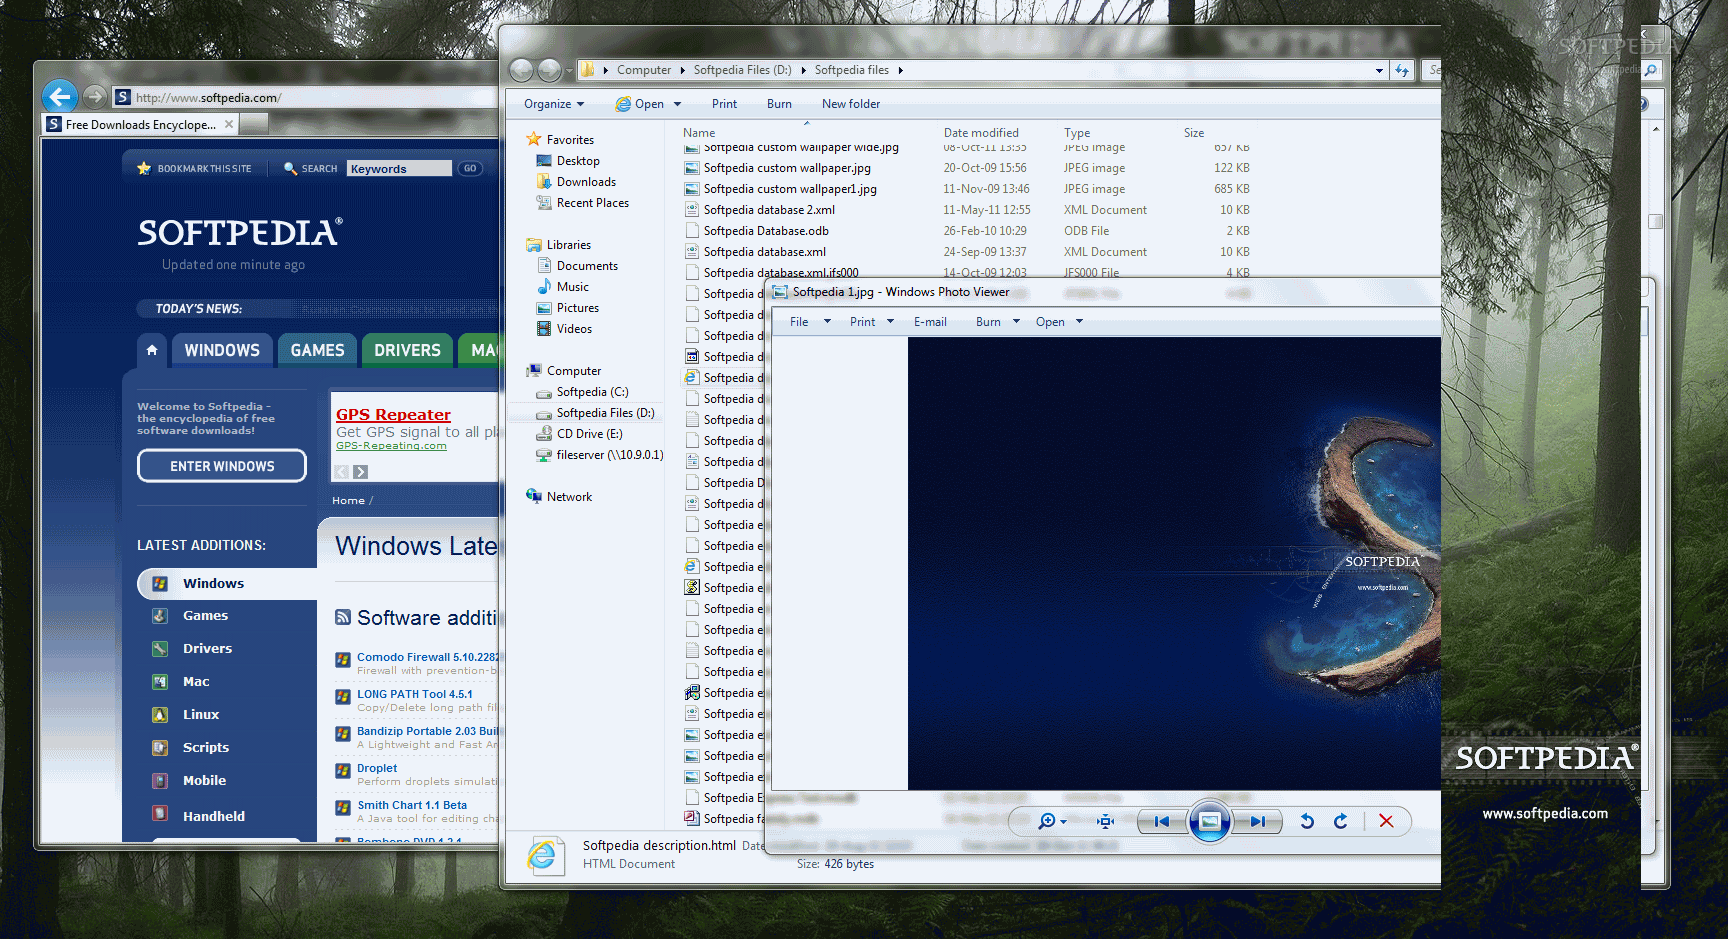Viewport: 1728px width, 939px height.
Task: Open the Organize dropdown menu
Action: [554, 104]
